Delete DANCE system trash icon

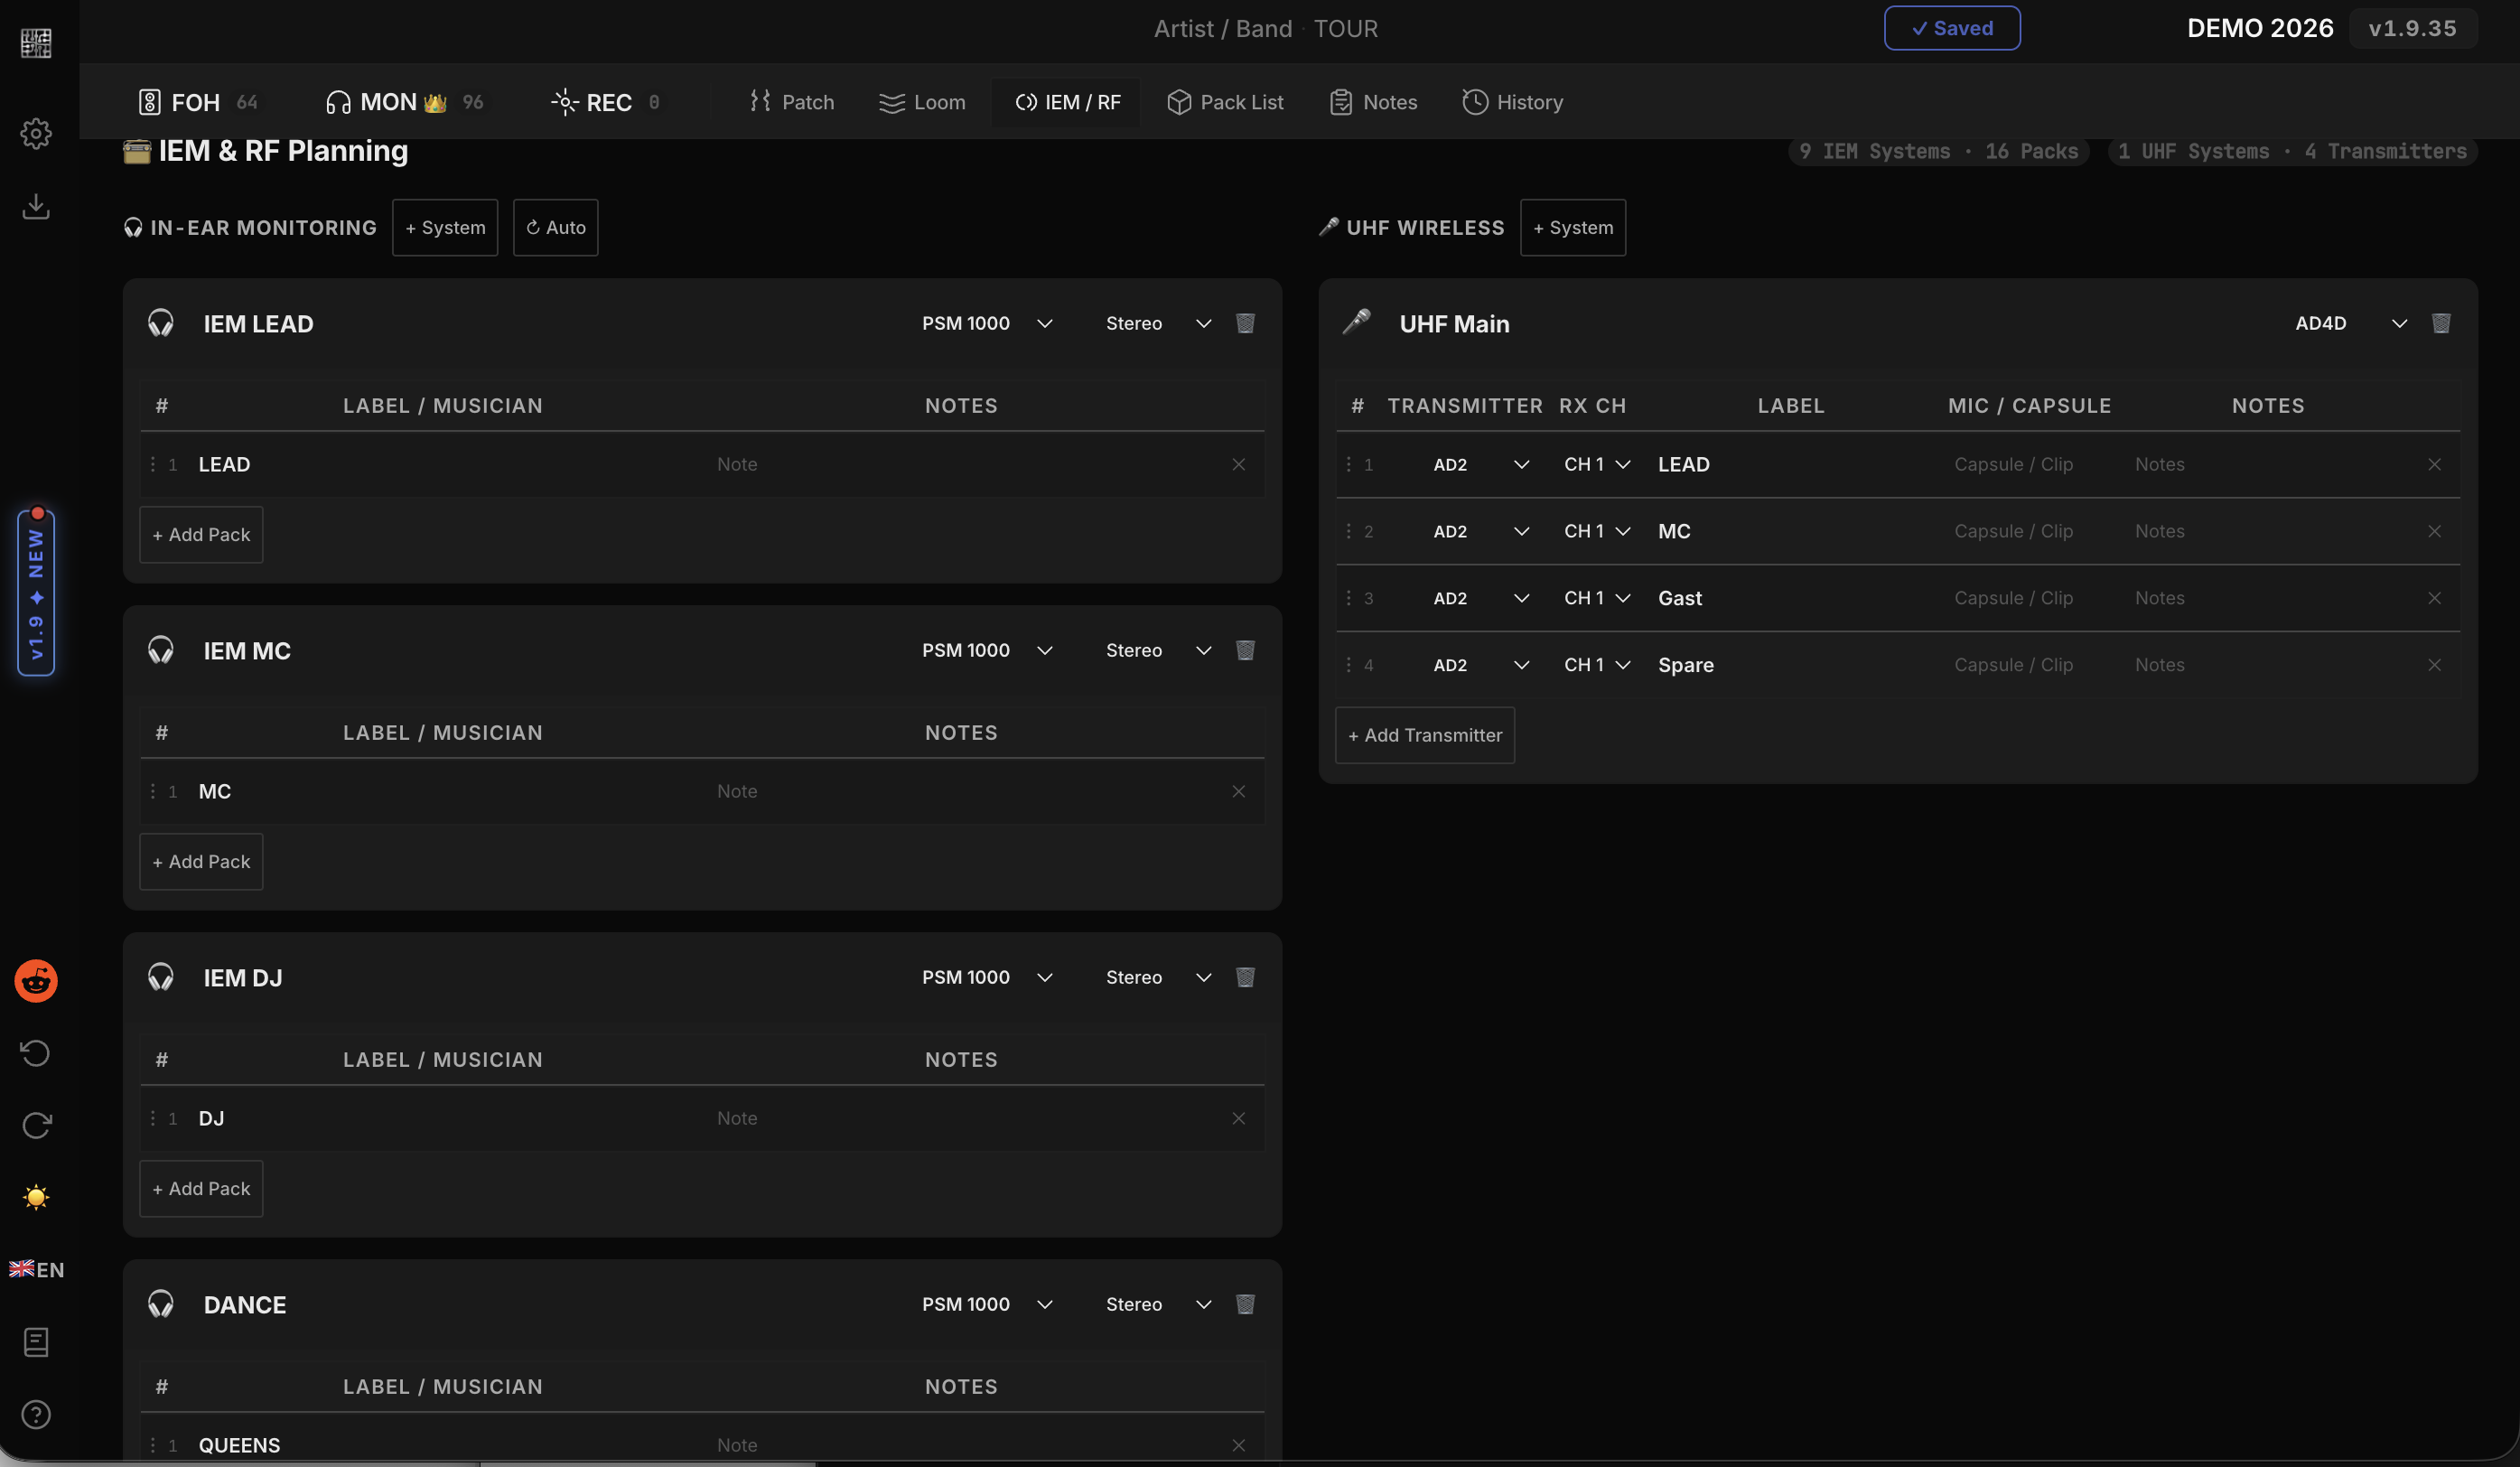pos(1245,1304)
